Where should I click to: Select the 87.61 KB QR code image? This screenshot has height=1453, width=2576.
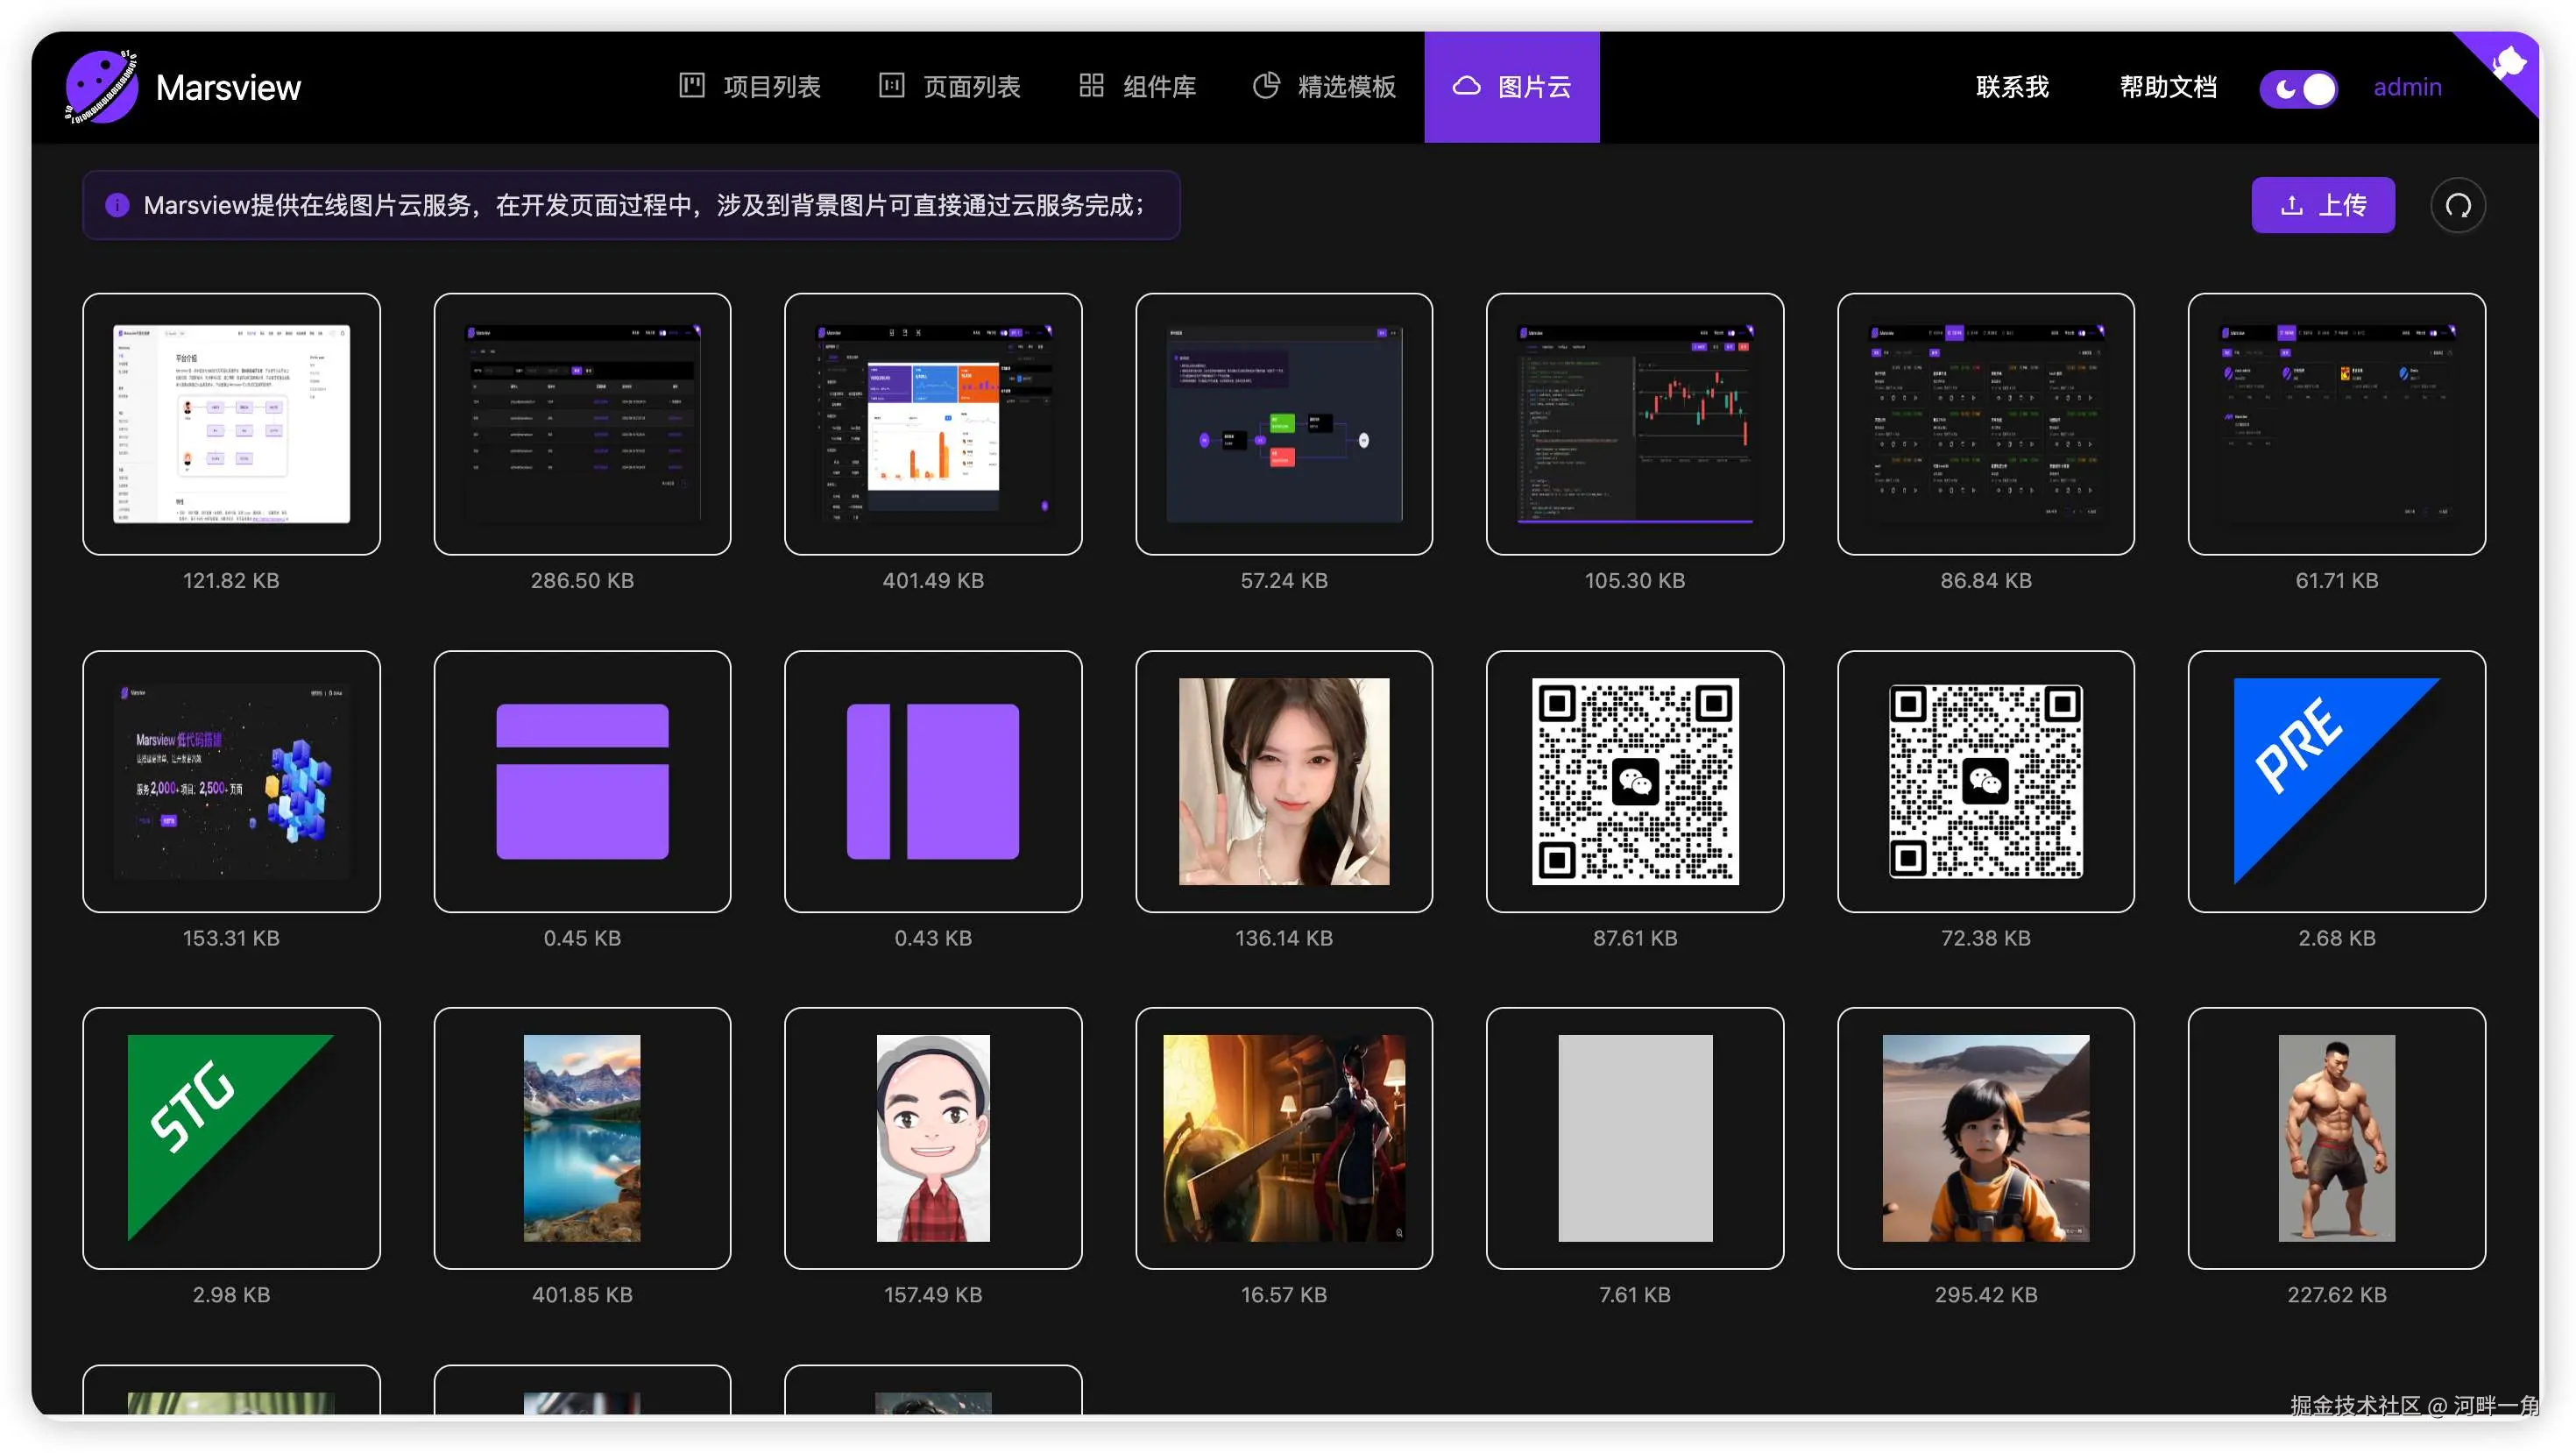(1634, 781)
